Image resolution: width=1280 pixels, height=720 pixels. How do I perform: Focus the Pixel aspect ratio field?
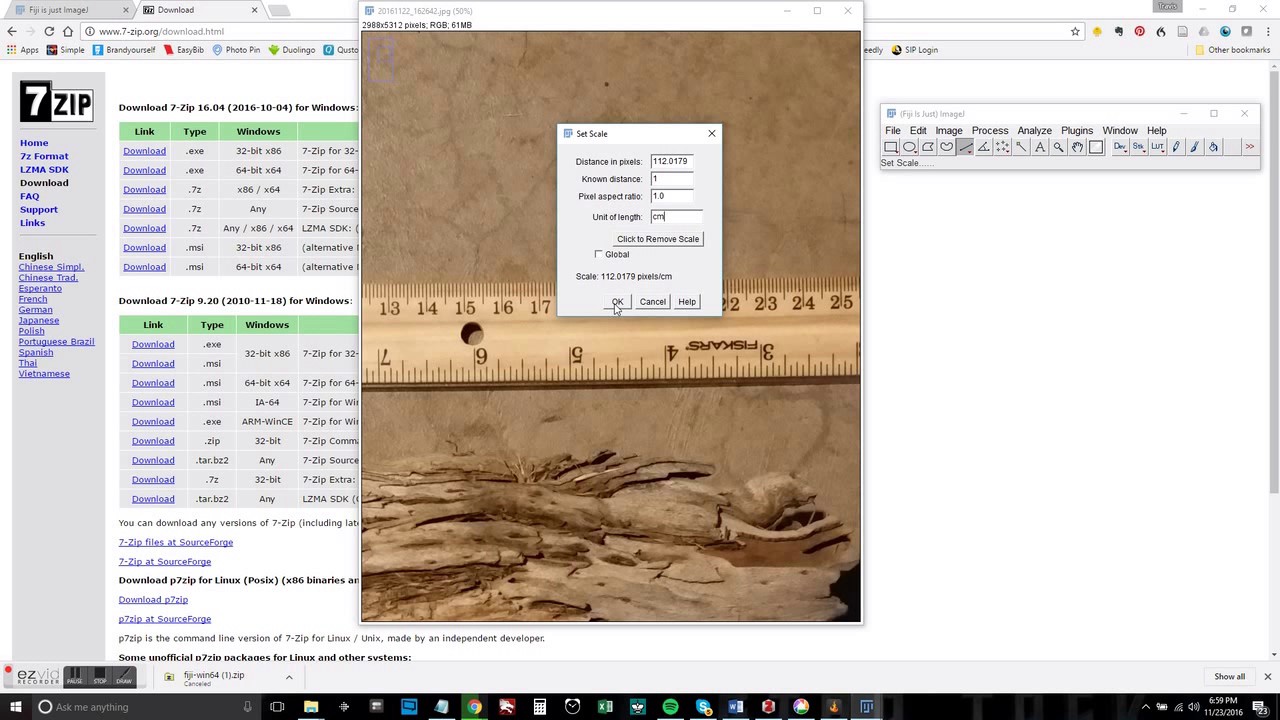coord(672,196)
